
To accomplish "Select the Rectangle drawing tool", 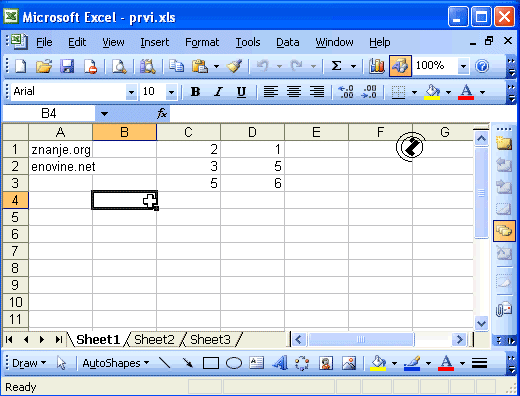I will pos(211,363).
